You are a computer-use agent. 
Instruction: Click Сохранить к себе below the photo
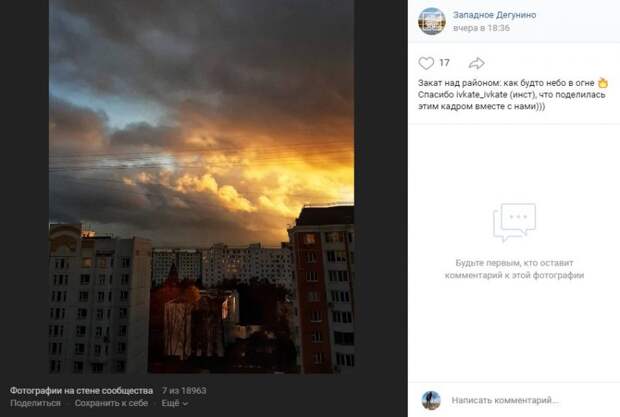click(x=112, y=403)
